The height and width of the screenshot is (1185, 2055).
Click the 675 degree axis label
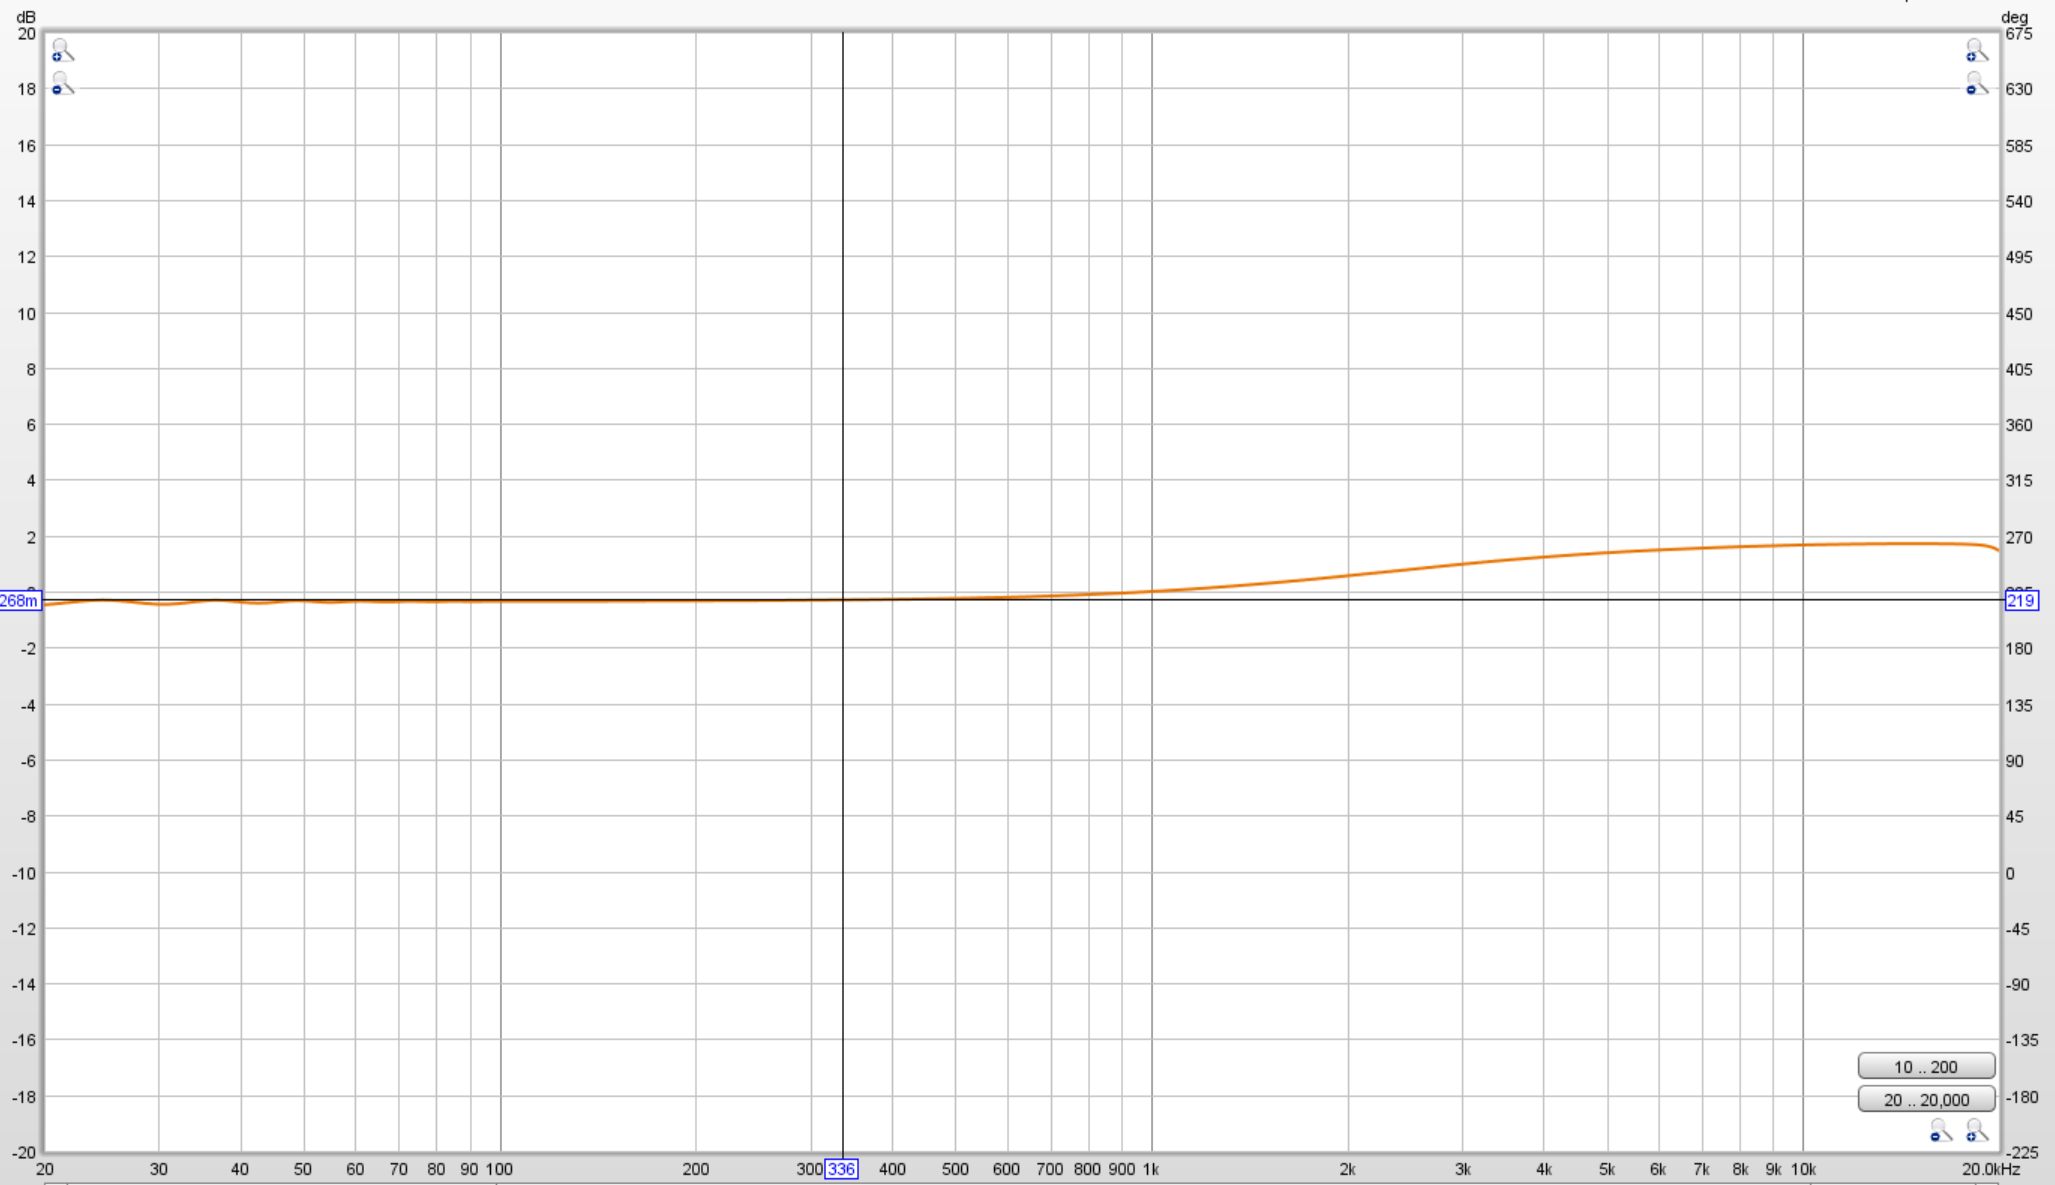point(2019,34)
